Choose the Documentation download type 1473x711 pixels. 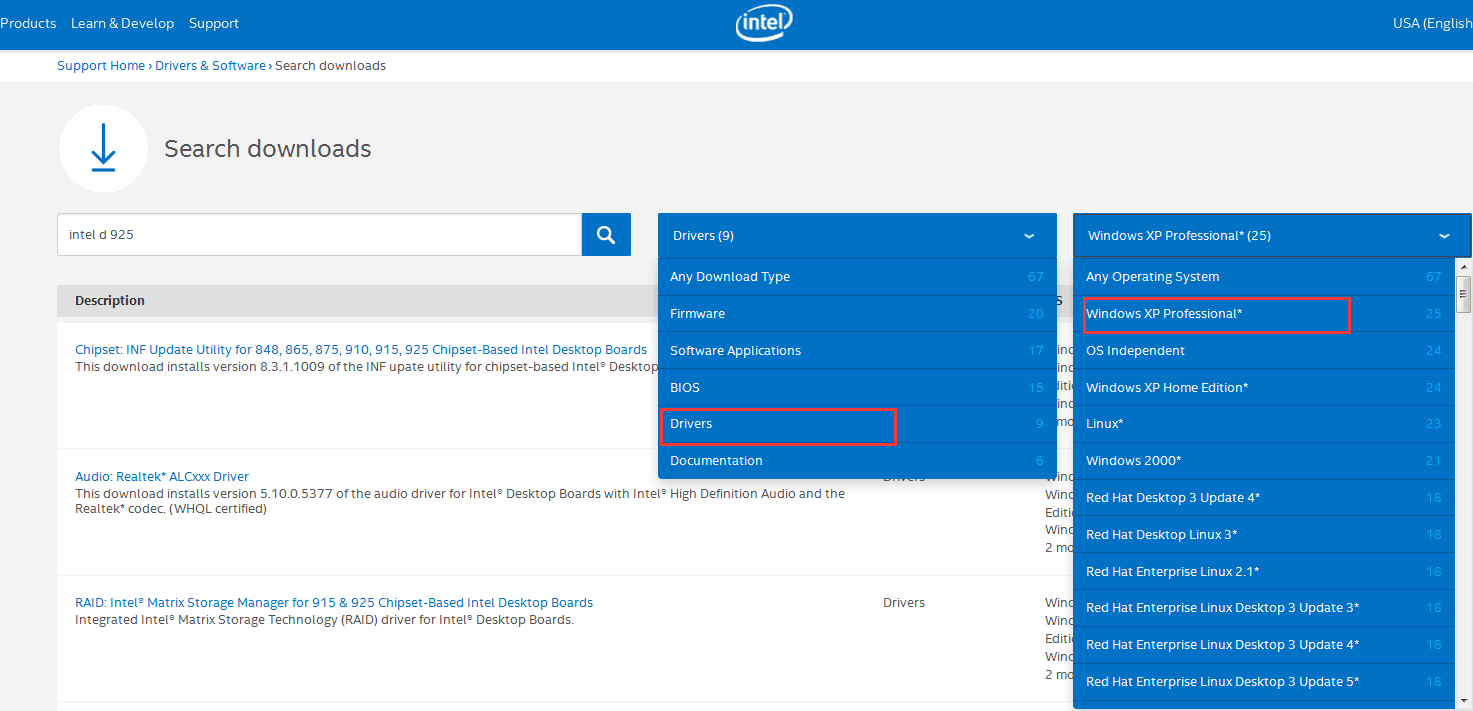click(x=857, y=461)
